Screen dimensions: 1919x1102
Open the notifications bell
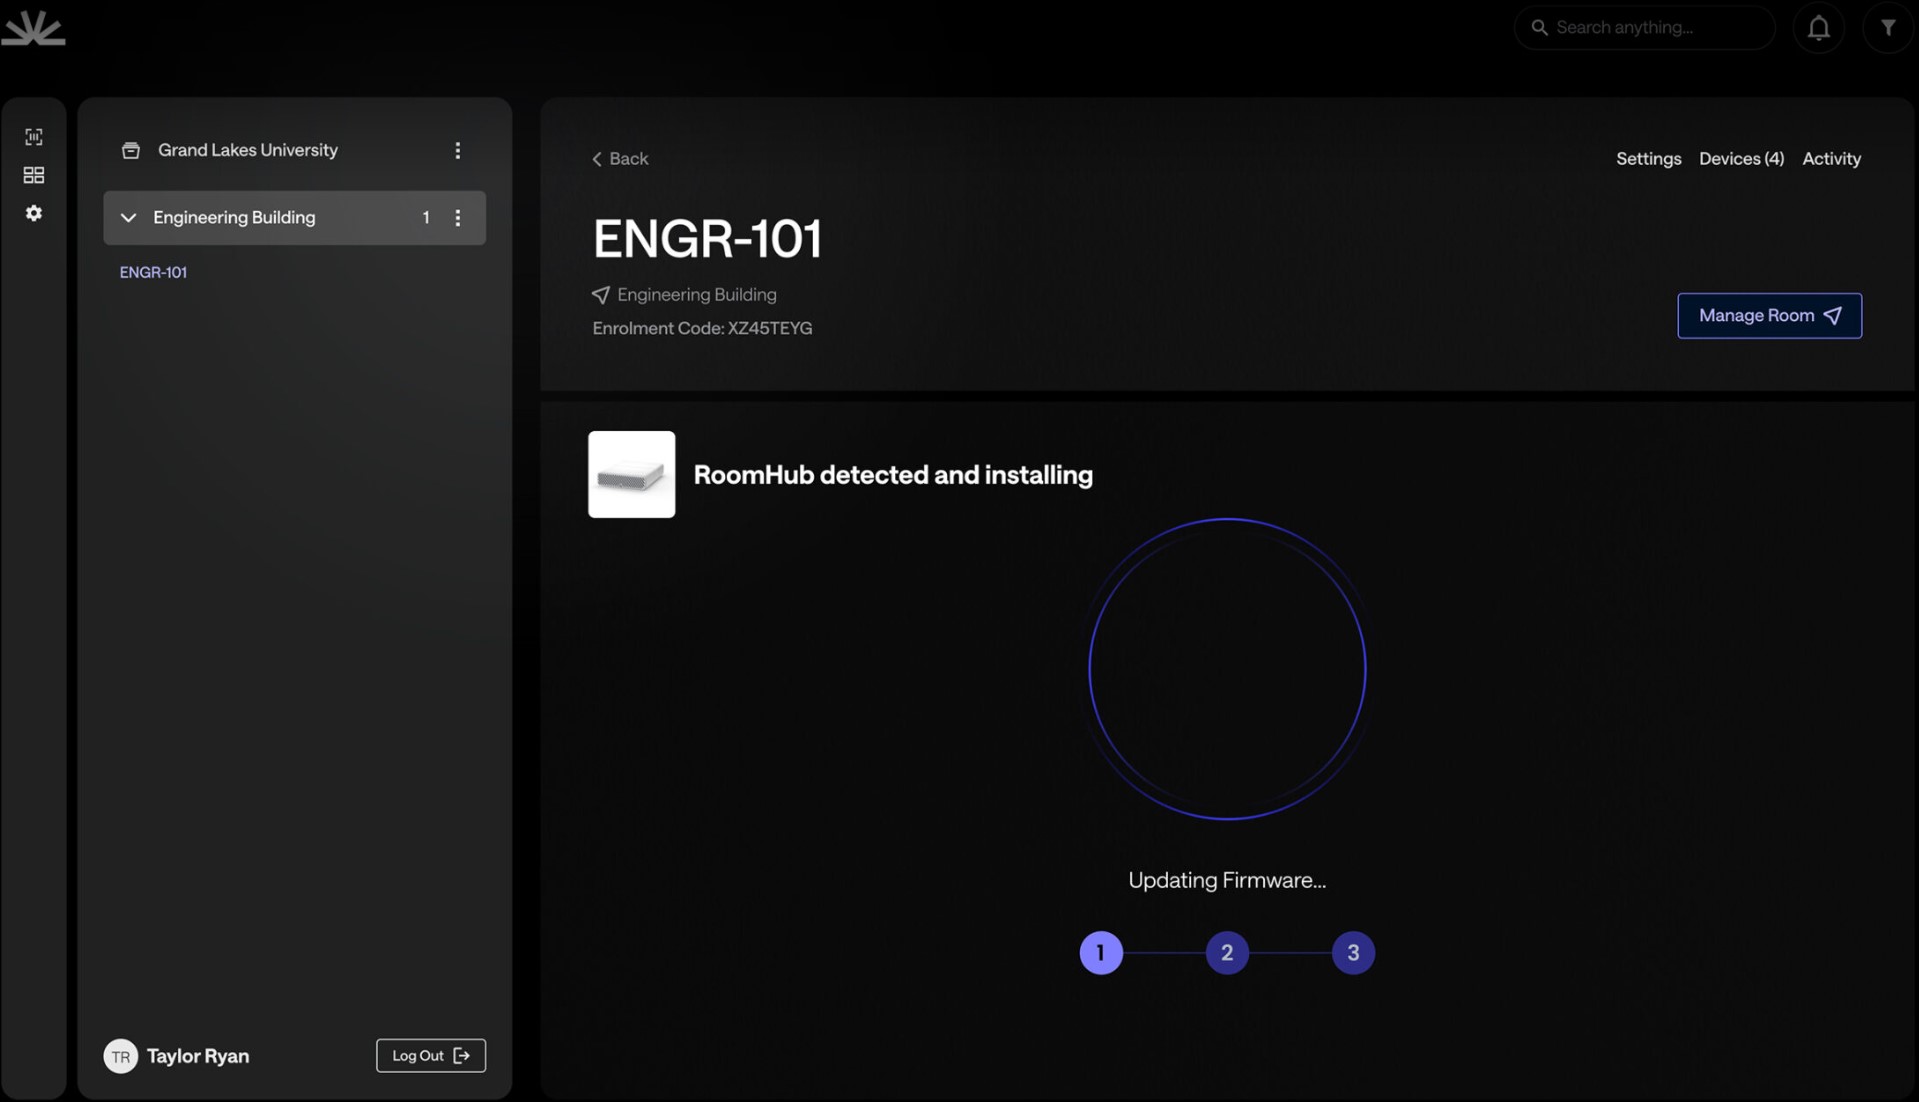coord(1818,28)
